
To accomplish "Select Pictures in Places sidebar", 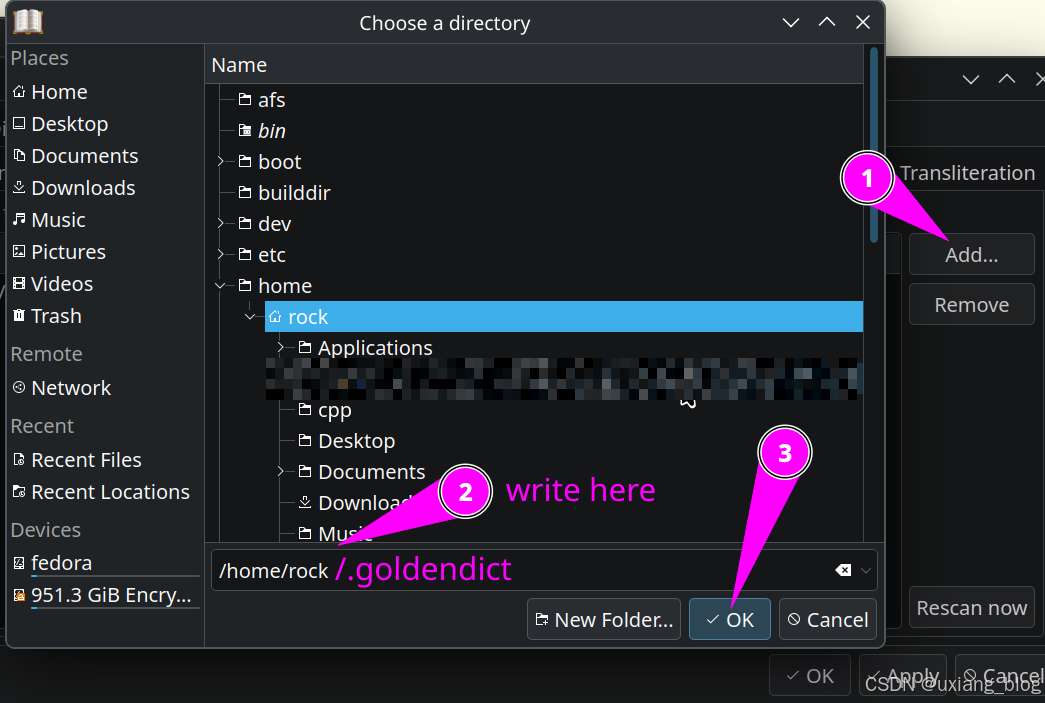I will 59,252.
